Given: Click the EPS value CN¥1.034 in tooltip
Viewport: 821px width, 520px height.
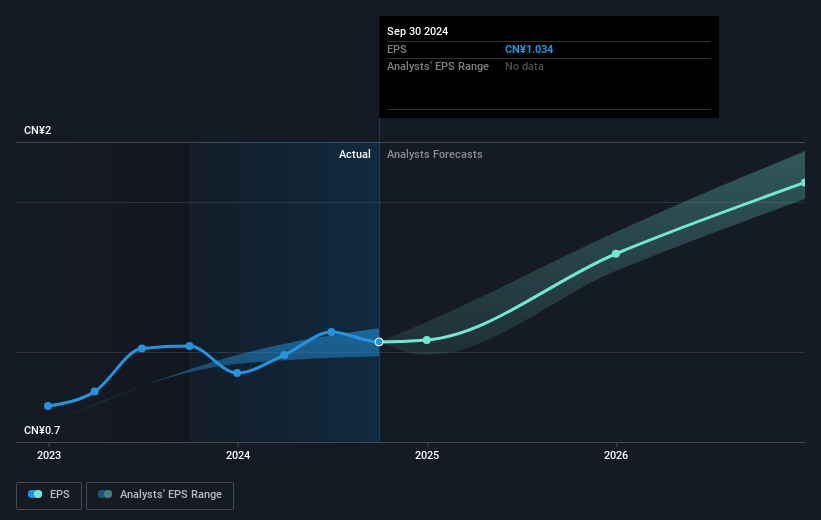Looking at the screenshot, I should 529,49.
